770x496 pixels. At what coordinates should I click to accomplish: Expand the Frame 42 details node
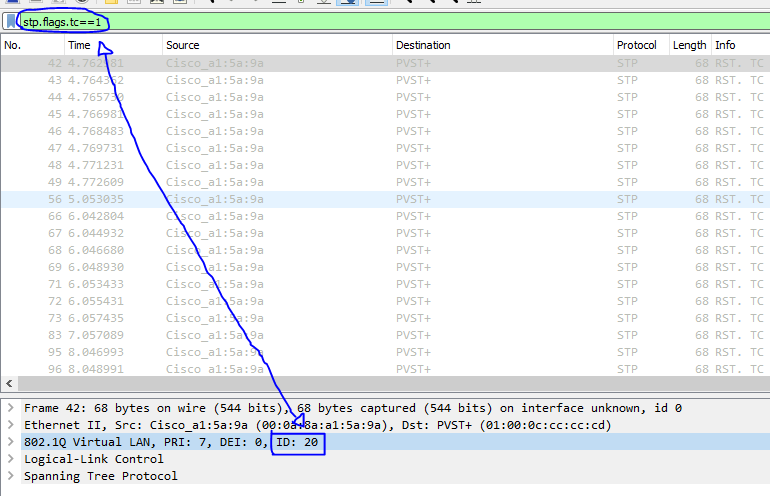click(11, 408)
